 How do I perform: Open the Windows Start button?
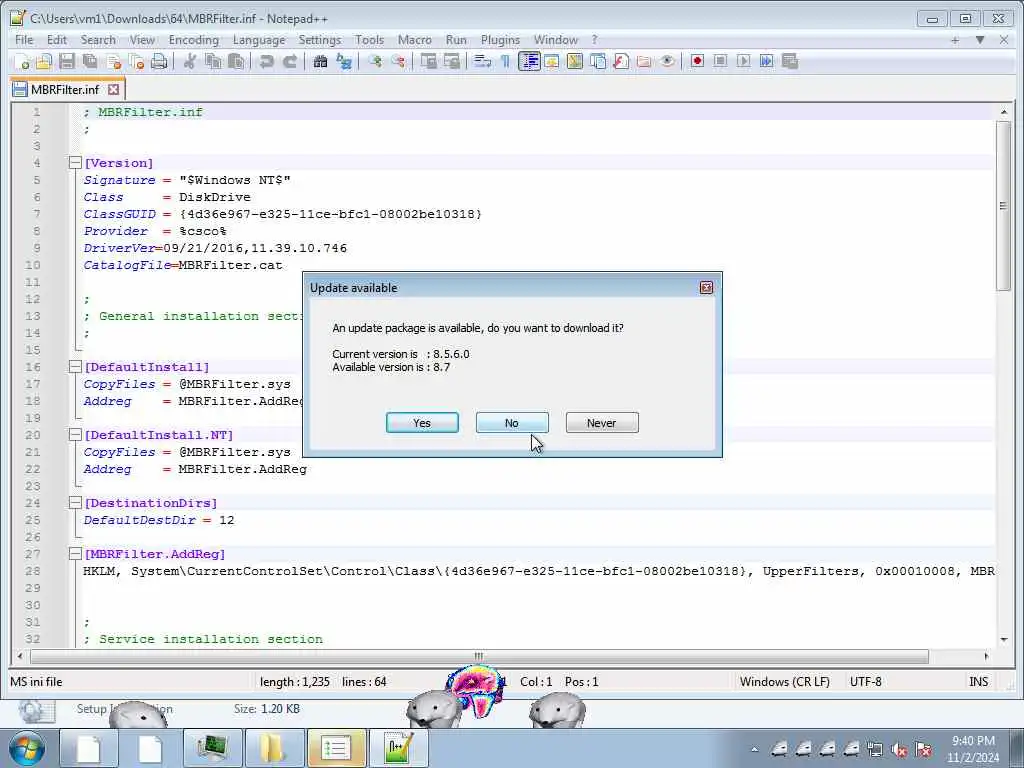[27, 748]
